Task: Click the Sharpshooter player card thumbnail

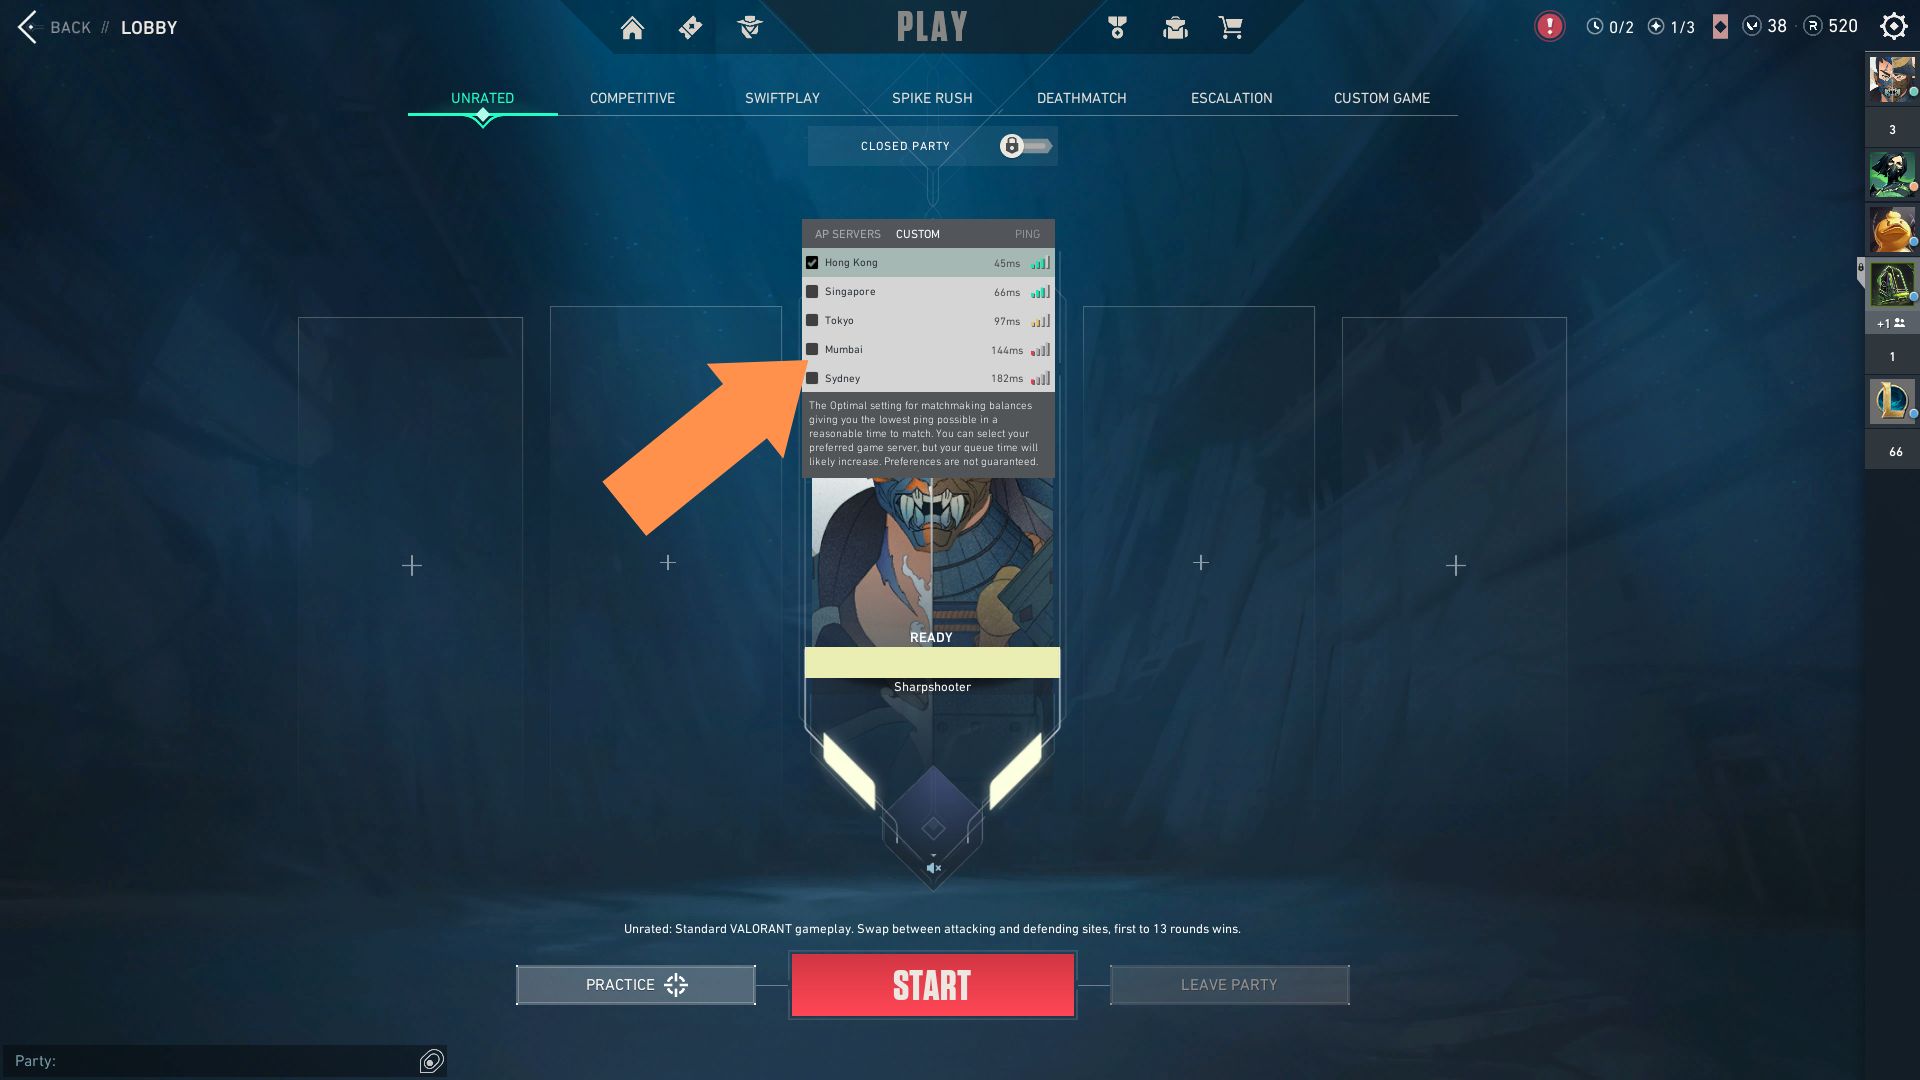Action: pos(932,554)
